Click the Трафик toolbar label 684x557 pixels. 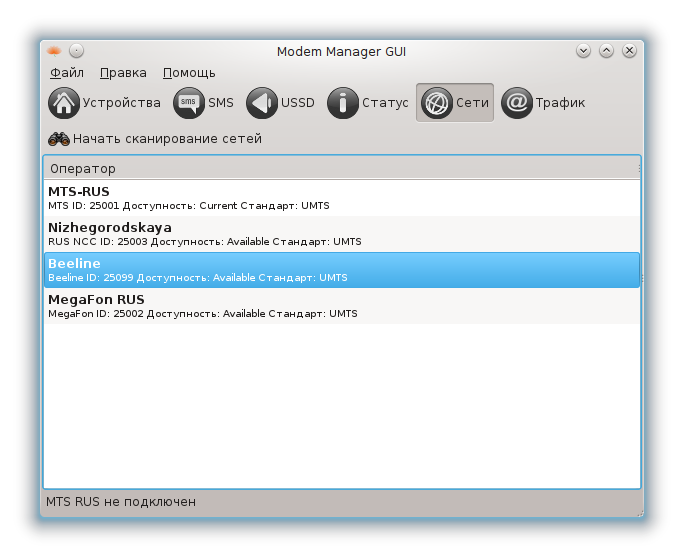coord(560,103)
